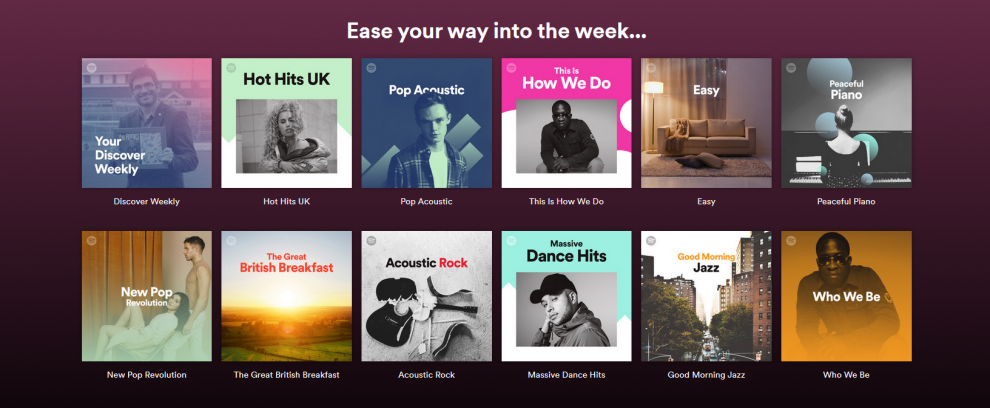Image resolution: width=990 pixels, height=408 pixels.
Task: Choose the Easy playlist cover image
Action: [706, 123]
